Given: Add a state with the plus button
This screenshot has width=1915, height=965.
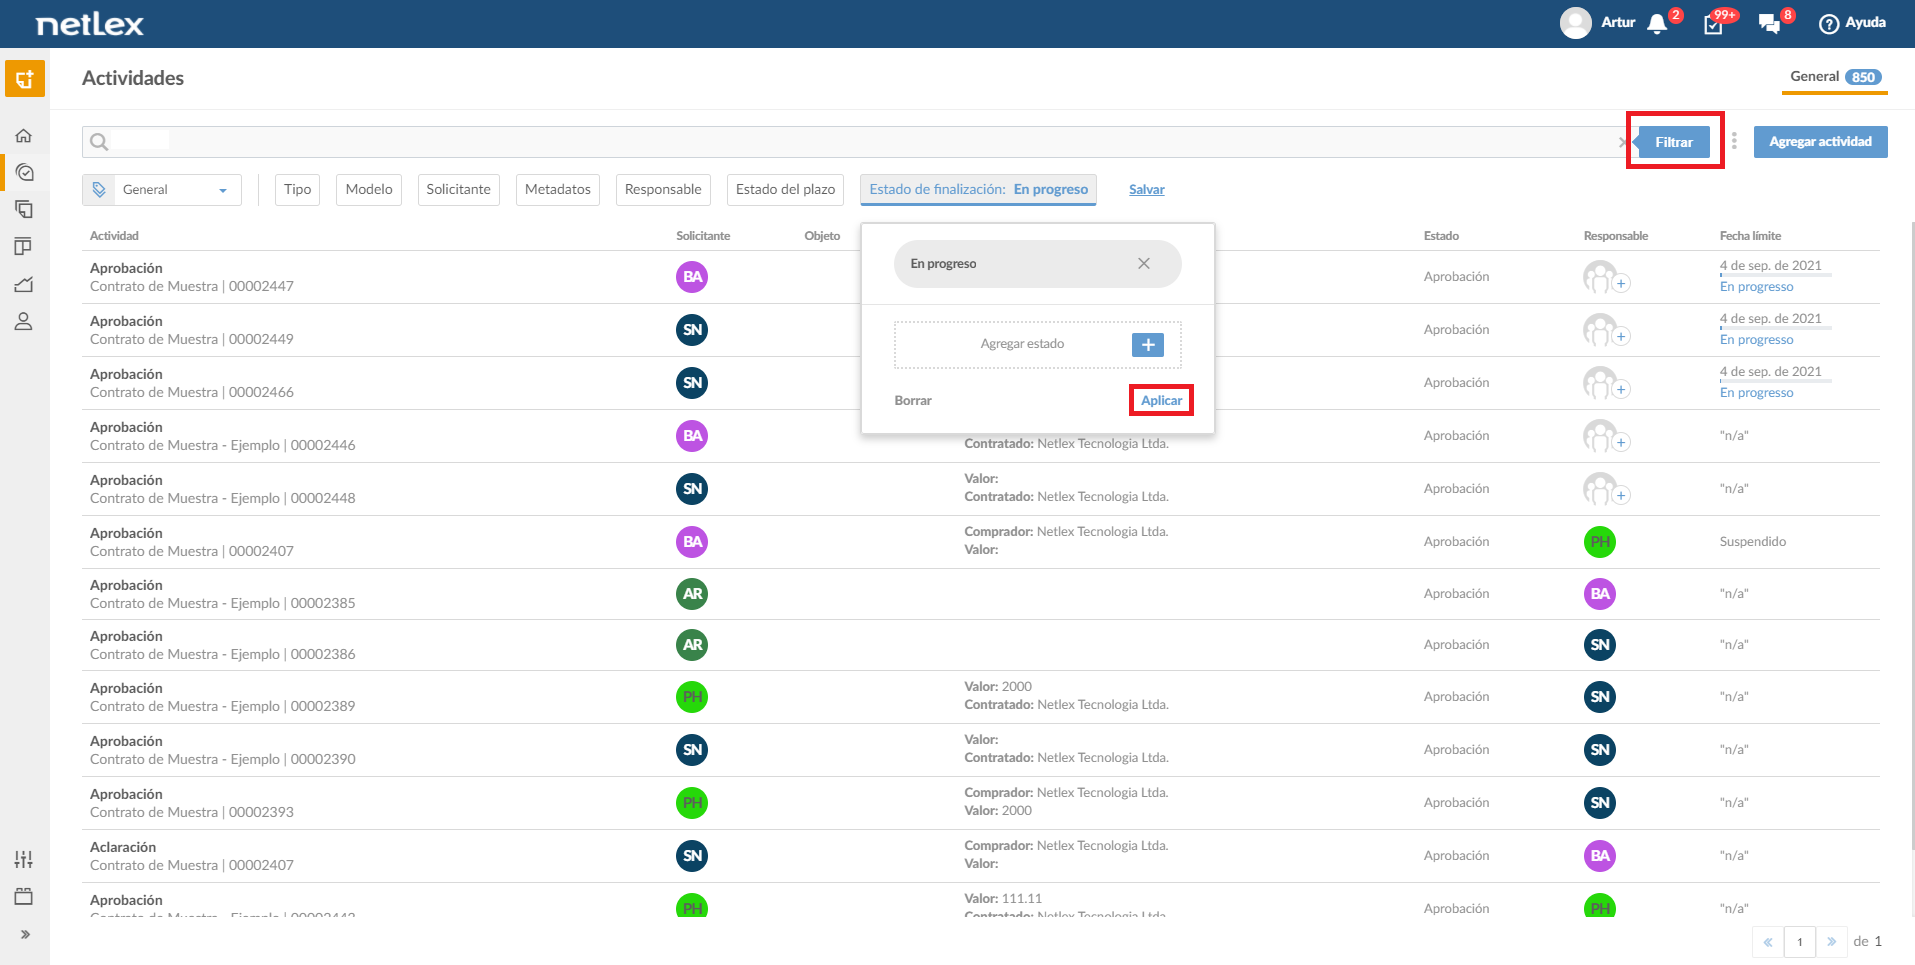Looking at the screenshot, I should [1148, 345].
